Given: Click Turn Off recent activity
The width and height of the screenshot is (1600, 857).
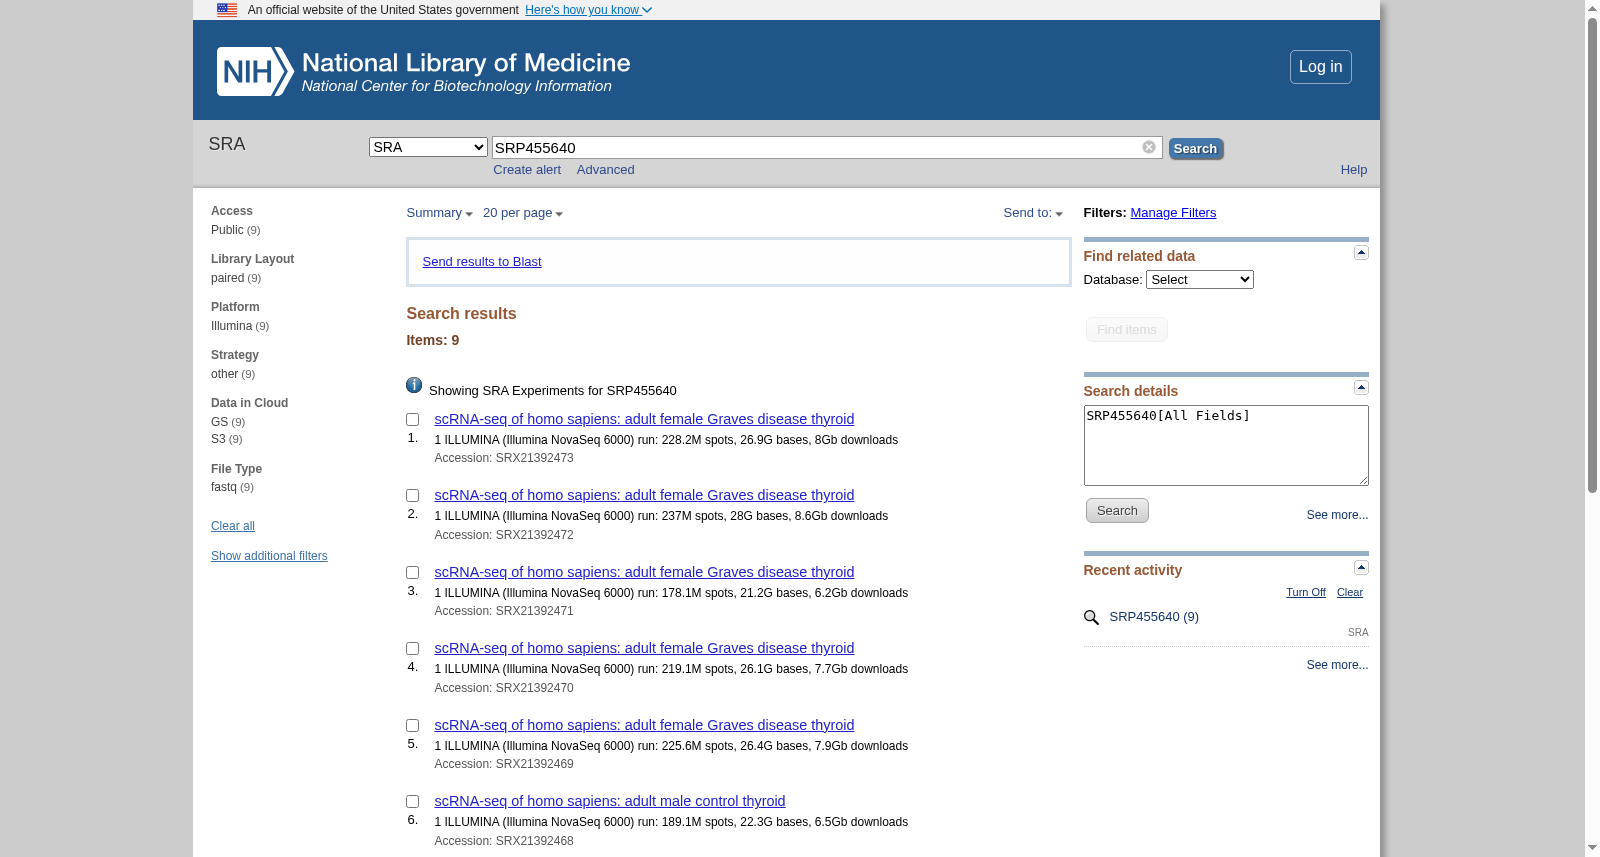Looking at the screenshot, I should 1306,593.
